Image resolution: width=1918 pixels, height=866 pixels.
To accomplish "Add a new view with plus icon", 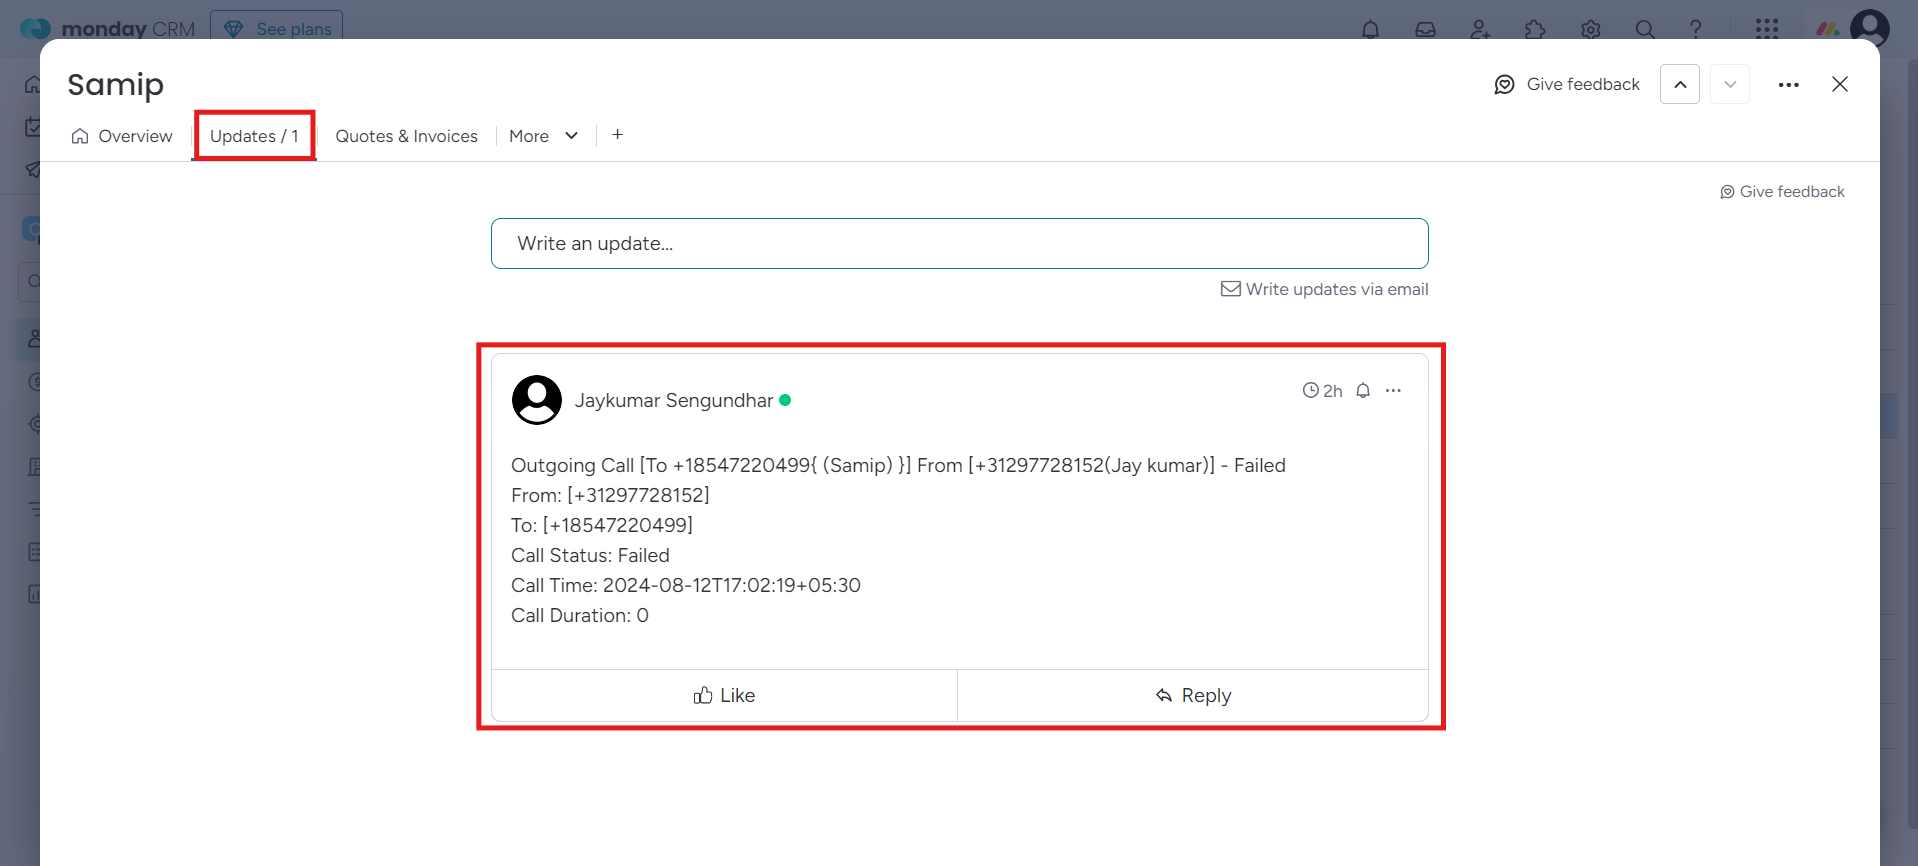I will 618,134.
